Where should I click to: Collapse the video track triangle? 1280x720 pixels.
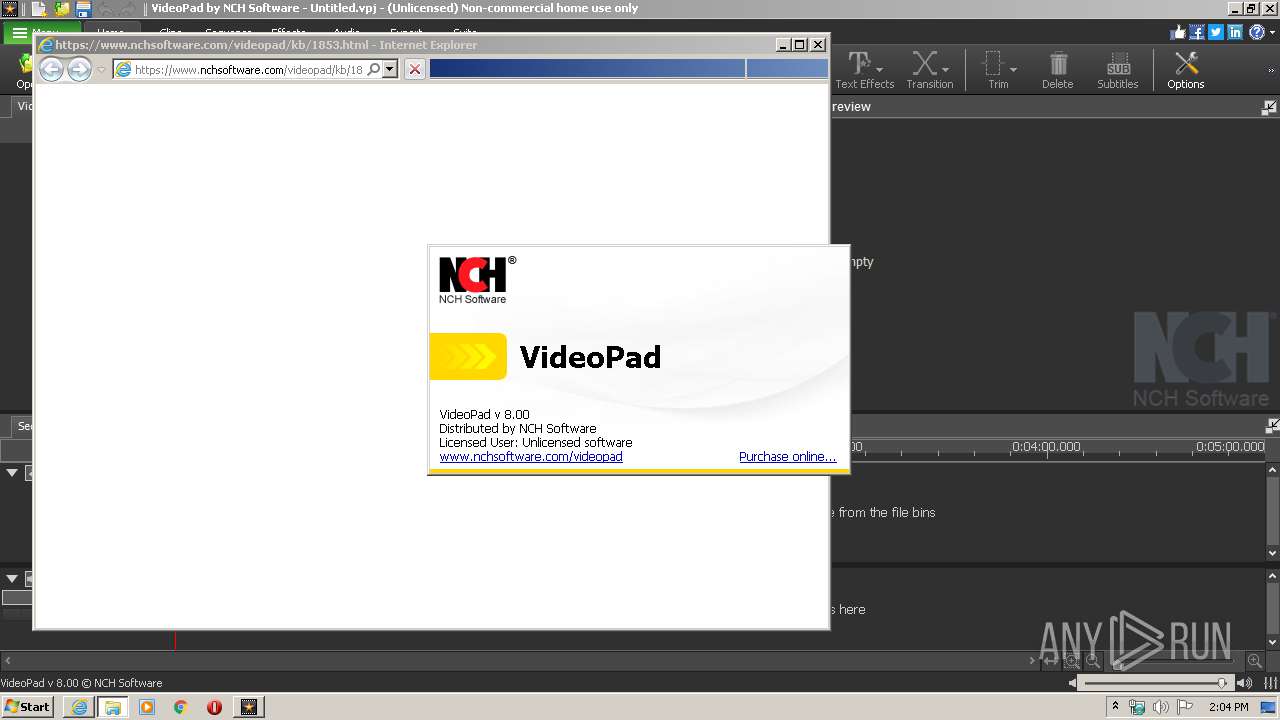coord(12,472)
